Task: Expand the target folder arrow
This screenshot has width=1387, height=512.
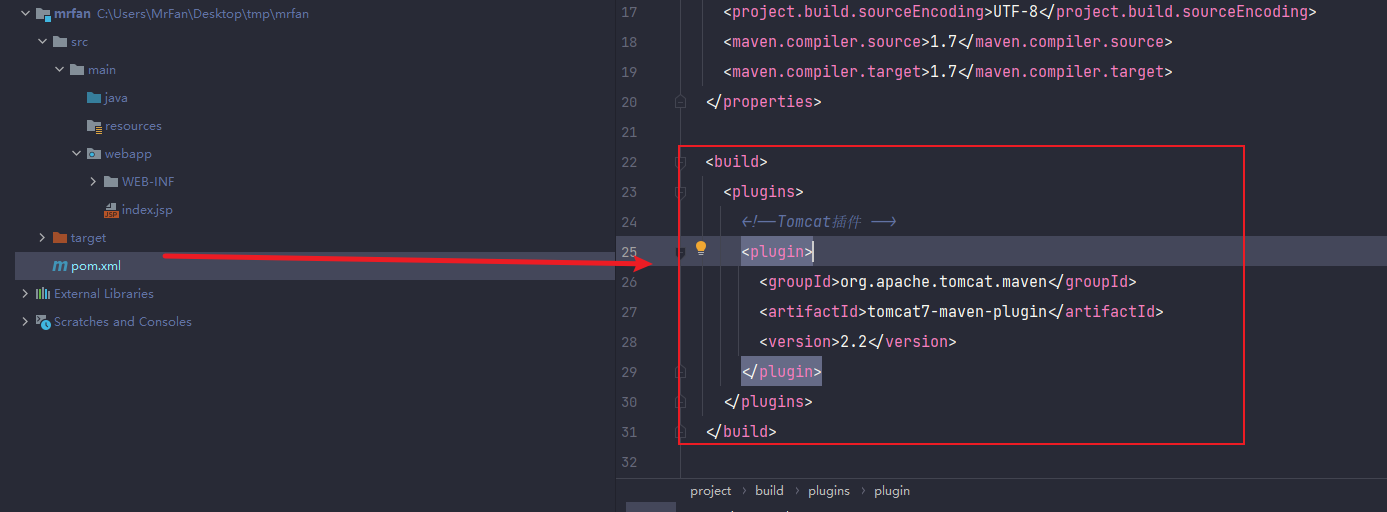Action: click(x=42, y=238)
